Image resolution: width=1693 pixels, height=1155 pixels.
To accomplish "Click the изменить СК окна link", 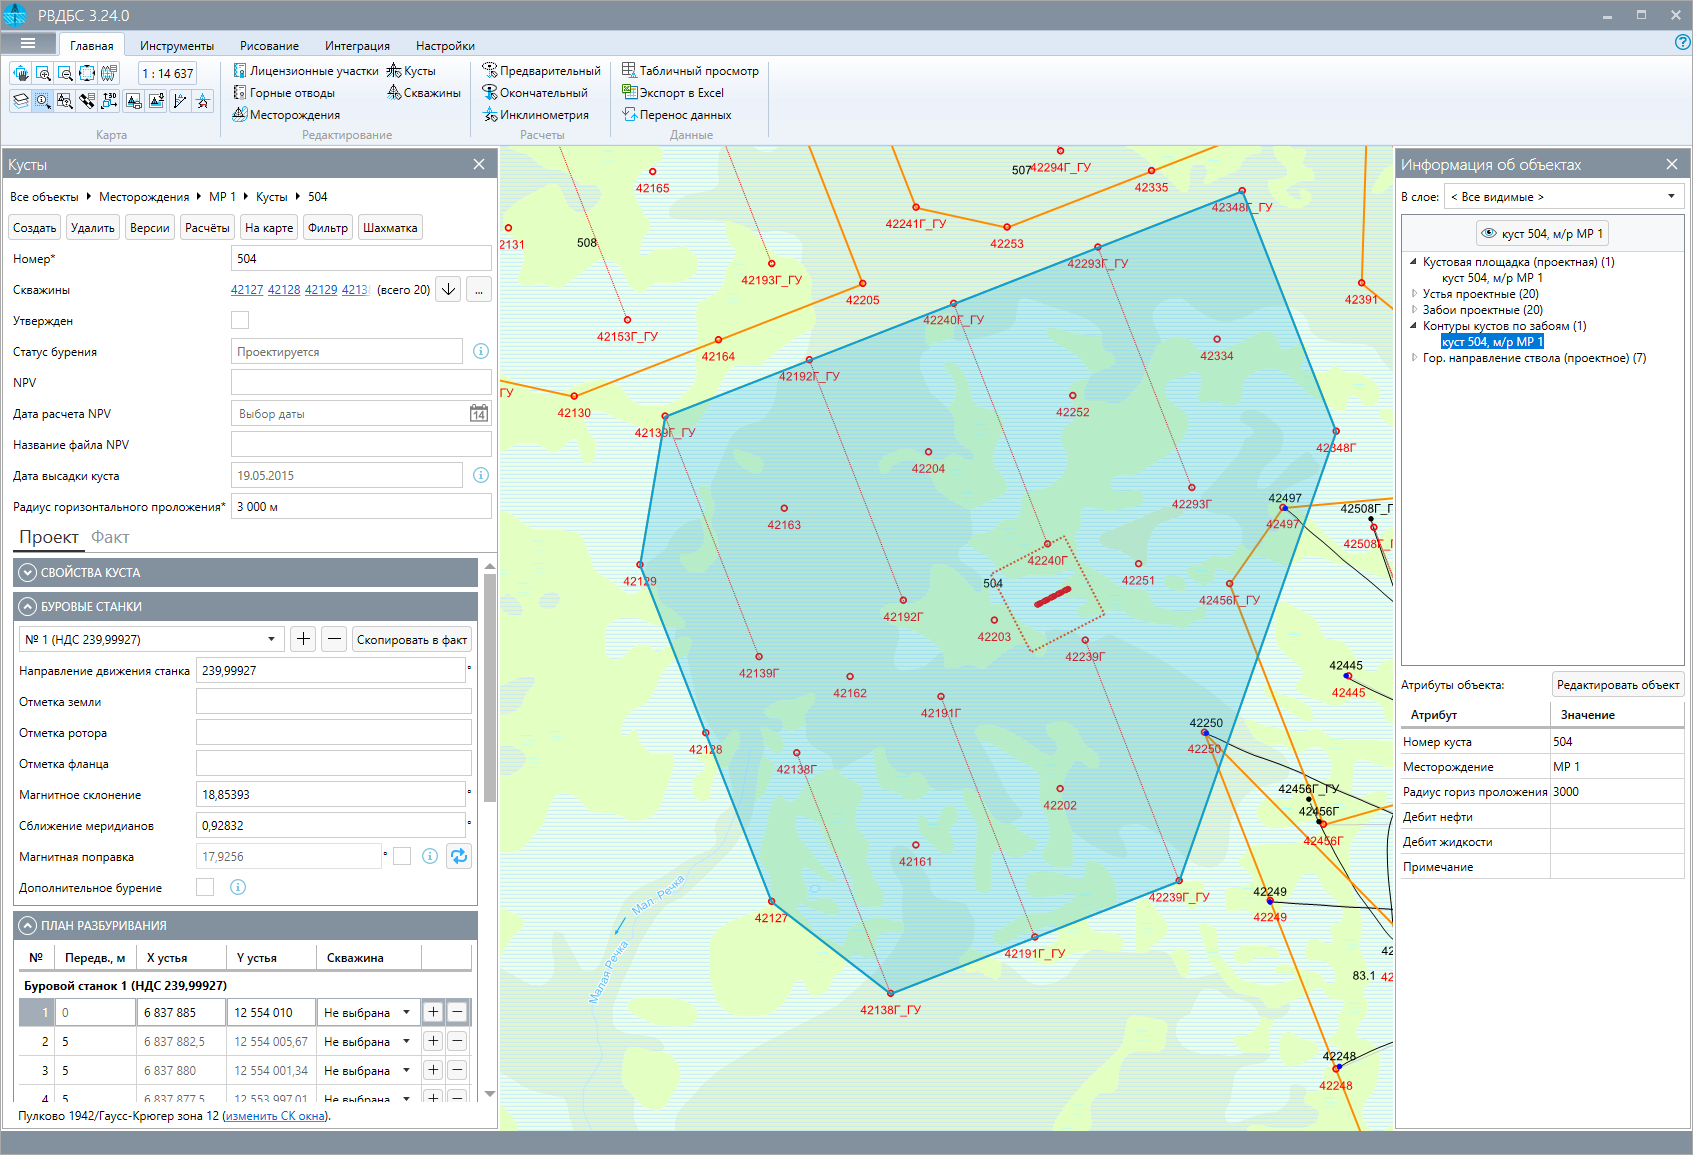I will coord(275,1116).
